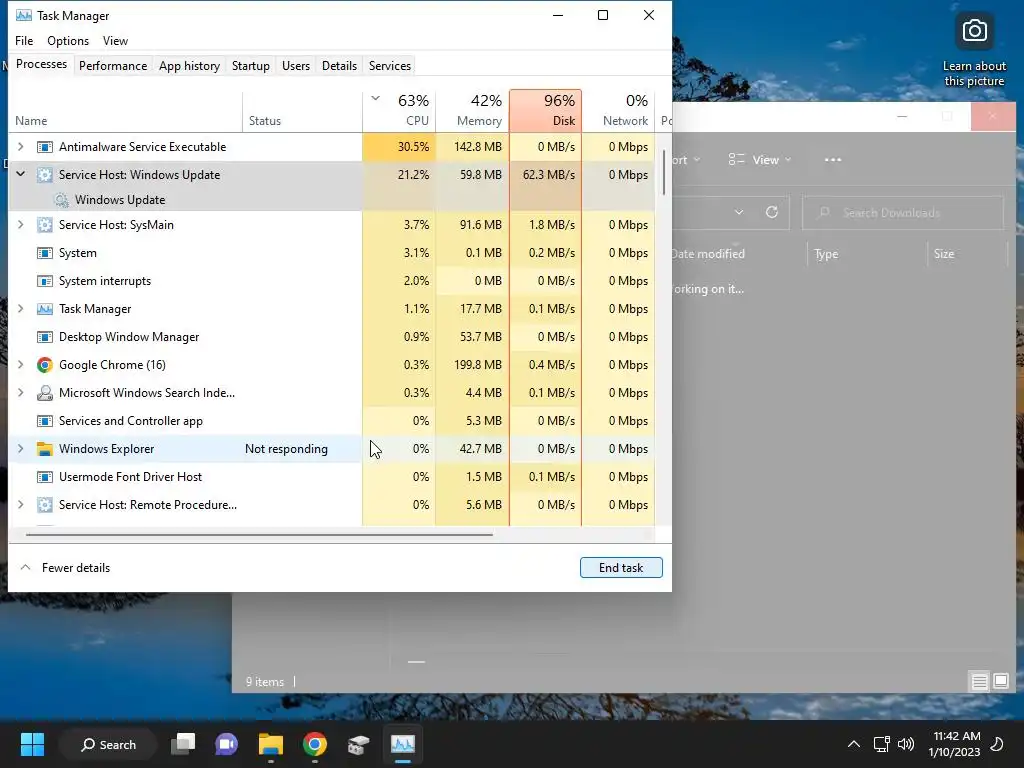Click the refresh icon in the Explorer window
The width and height of the screenshot is (1024, 768).
click(772, 212)
